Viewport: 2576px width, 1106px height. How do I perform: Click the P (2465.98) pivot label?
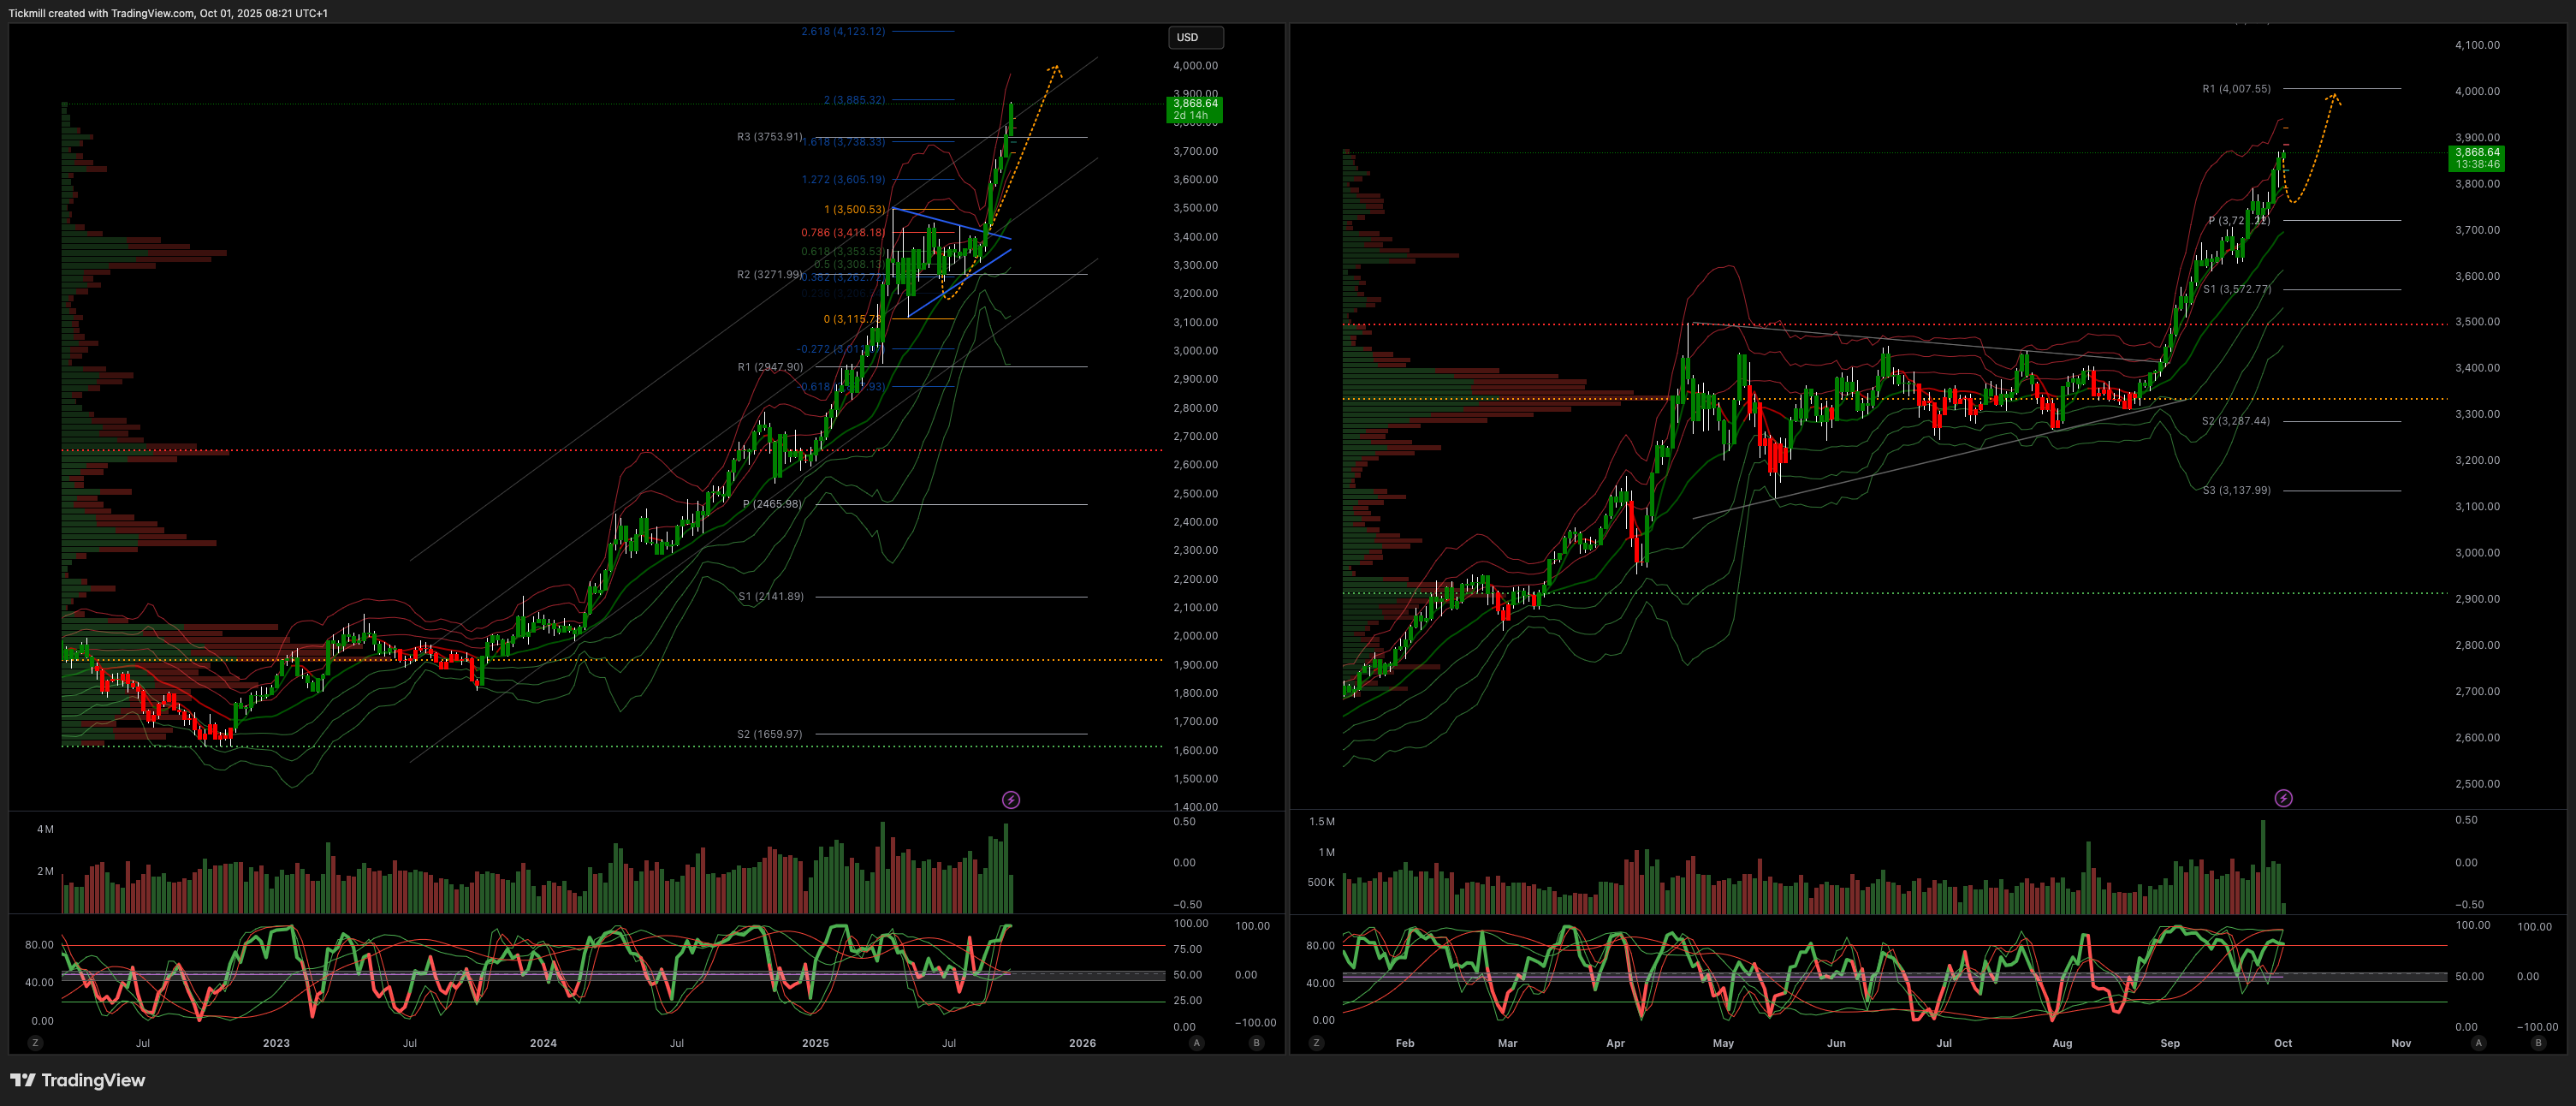772,504
